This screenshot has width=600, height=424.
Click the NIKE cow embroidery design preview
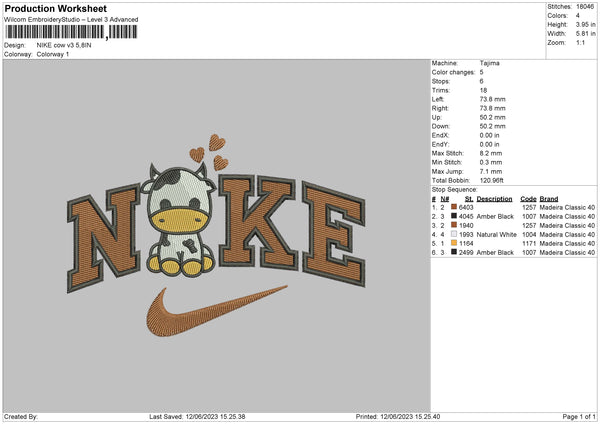pos(216,235)
